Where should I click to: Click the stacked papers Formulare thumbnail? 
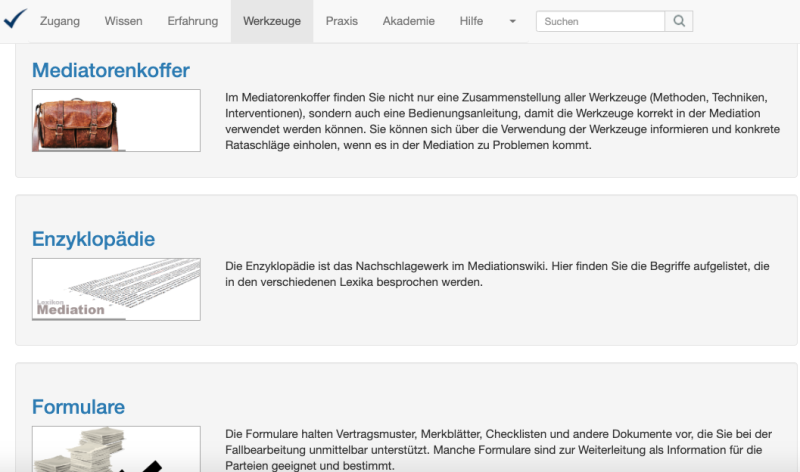pyautogui.click(x=116, y=450)
